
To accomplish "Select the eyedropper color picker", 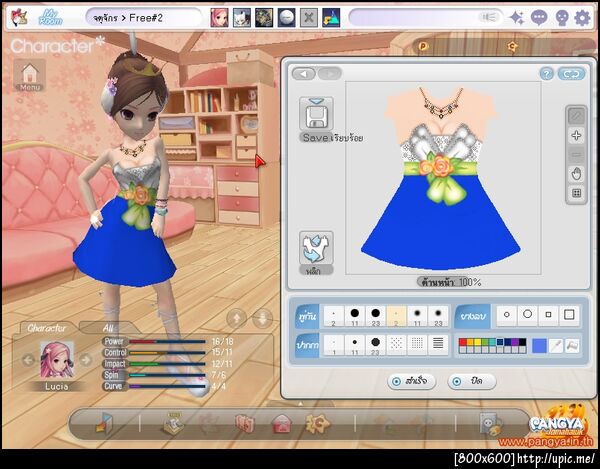I will click(555, 346).
